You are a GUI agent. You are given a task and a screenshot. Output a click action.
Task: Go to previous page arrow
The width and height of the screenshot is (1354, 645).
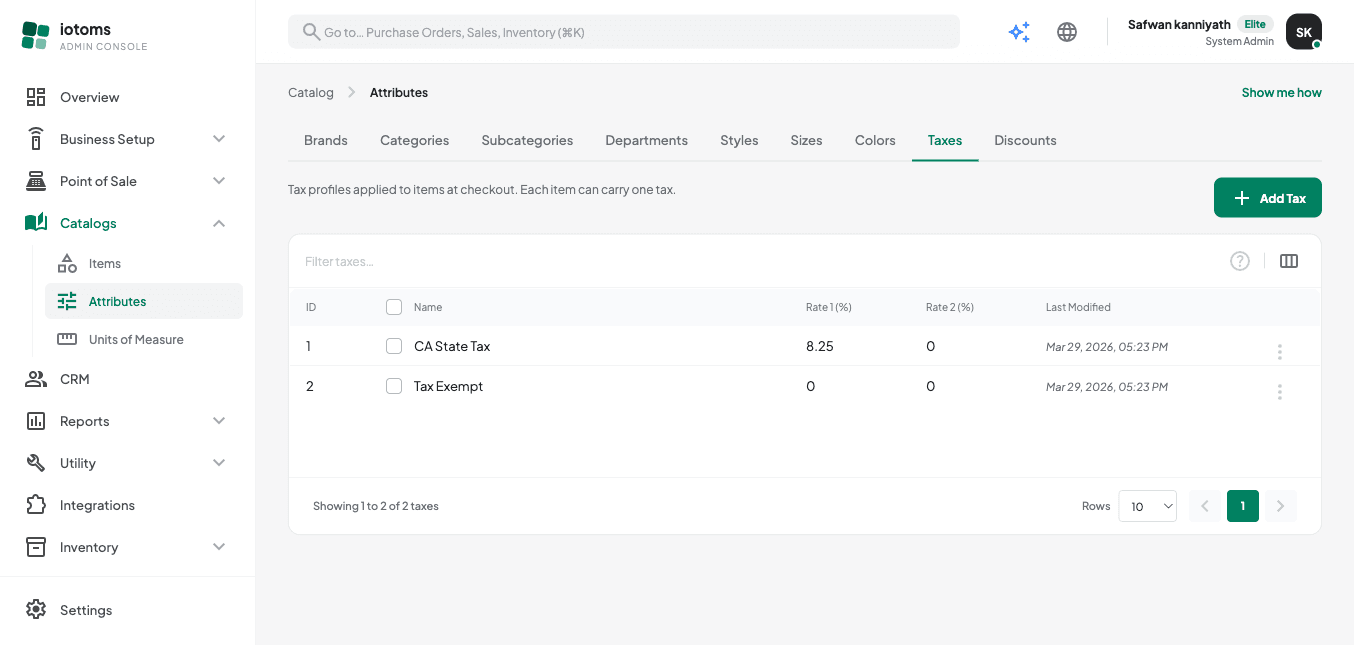(x=1205, y=506)
